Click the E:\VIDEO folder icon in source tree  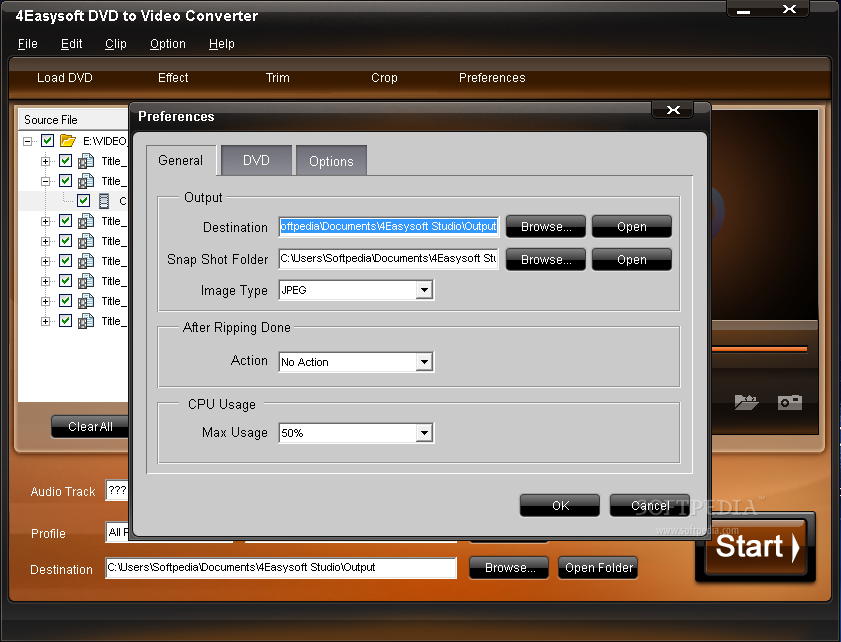(68, 141)
